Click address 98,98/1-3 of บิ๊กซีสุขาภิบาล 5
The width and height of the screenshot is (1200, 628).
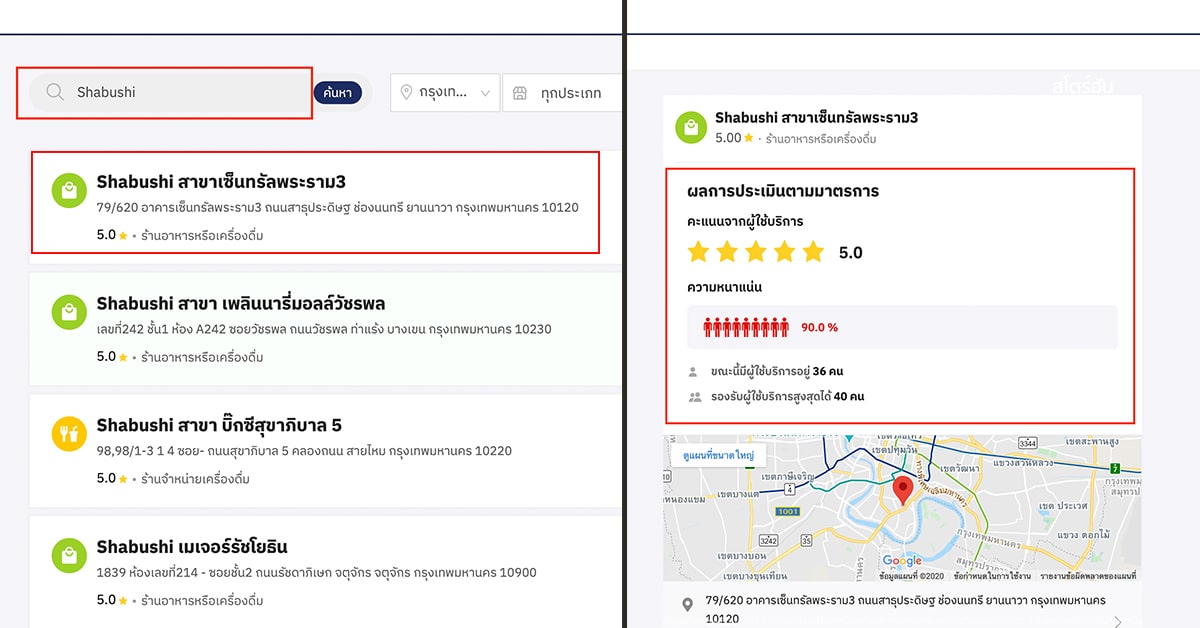tap(304, 451)
